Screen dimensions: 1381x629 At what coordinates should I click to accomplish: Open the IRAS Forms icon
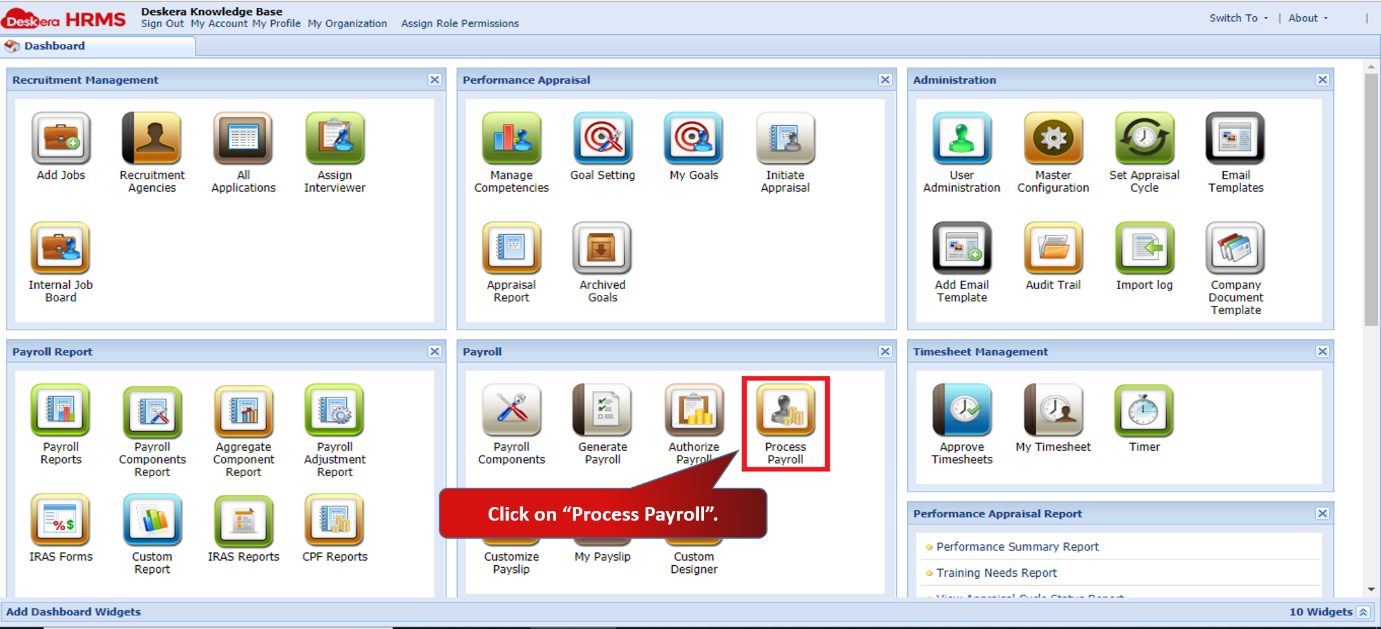tap(61, 520)
